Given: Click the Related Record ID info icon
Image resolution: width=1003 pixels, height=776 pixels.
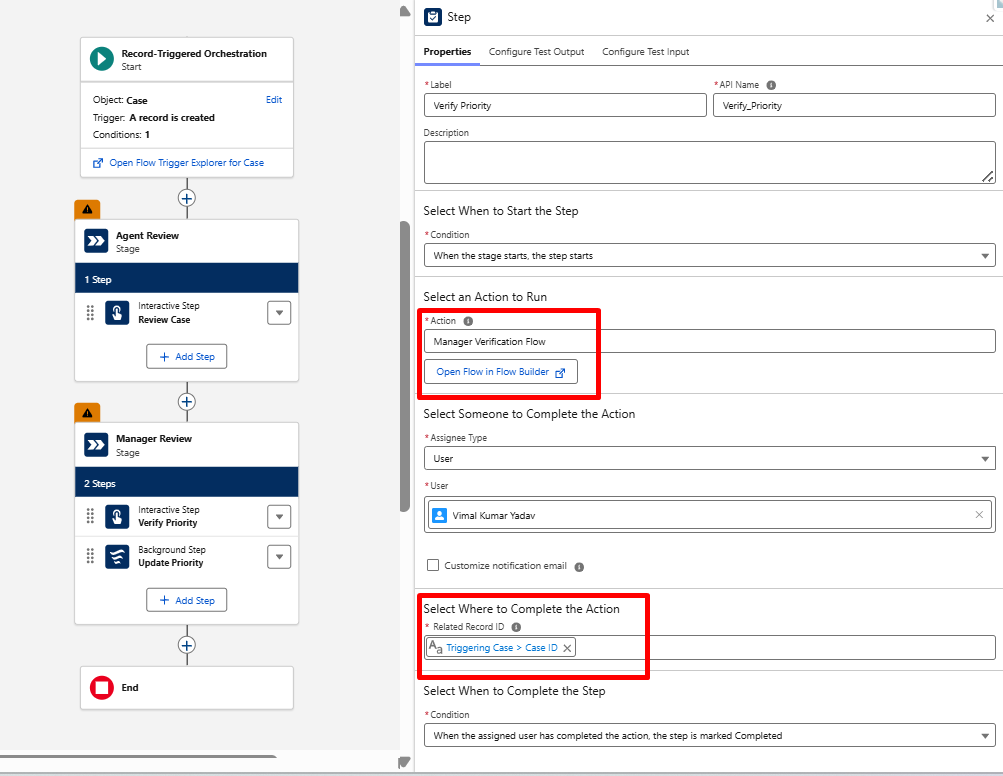Looking at the screenshot, I should point(516,627).
